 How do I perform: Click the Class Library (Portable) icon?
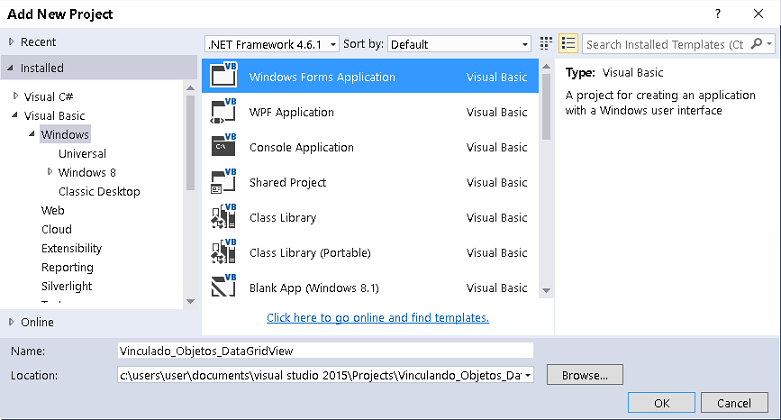click(223, 252)
